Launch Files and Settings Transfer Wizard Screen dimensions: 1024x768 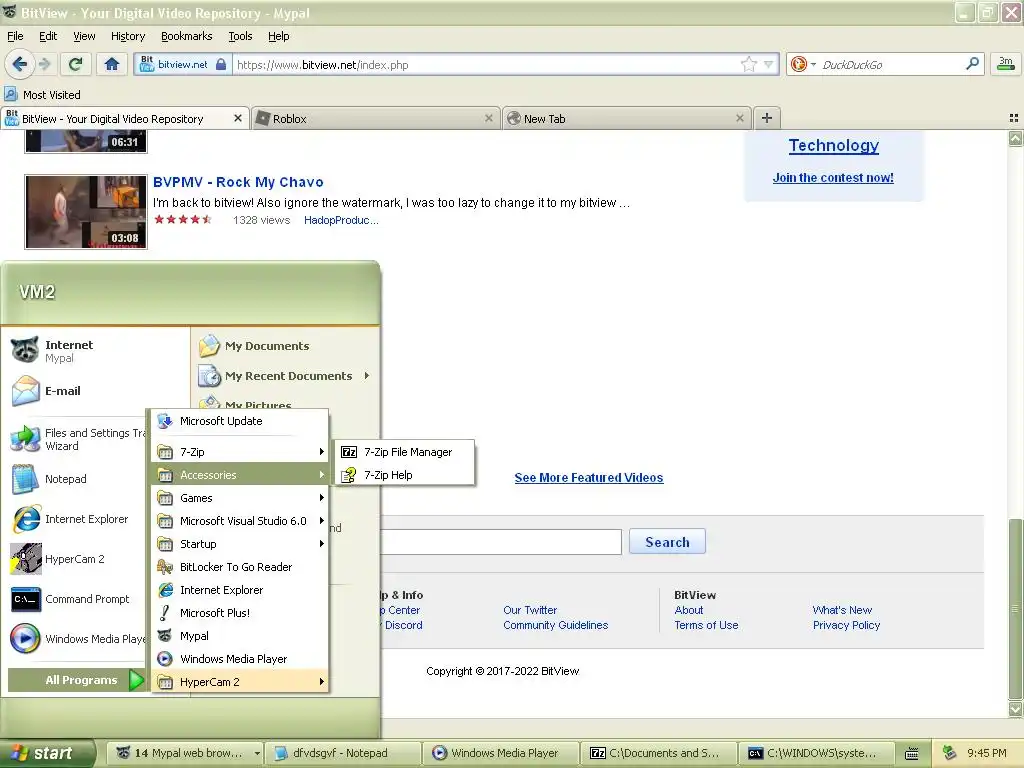point(78,440)
